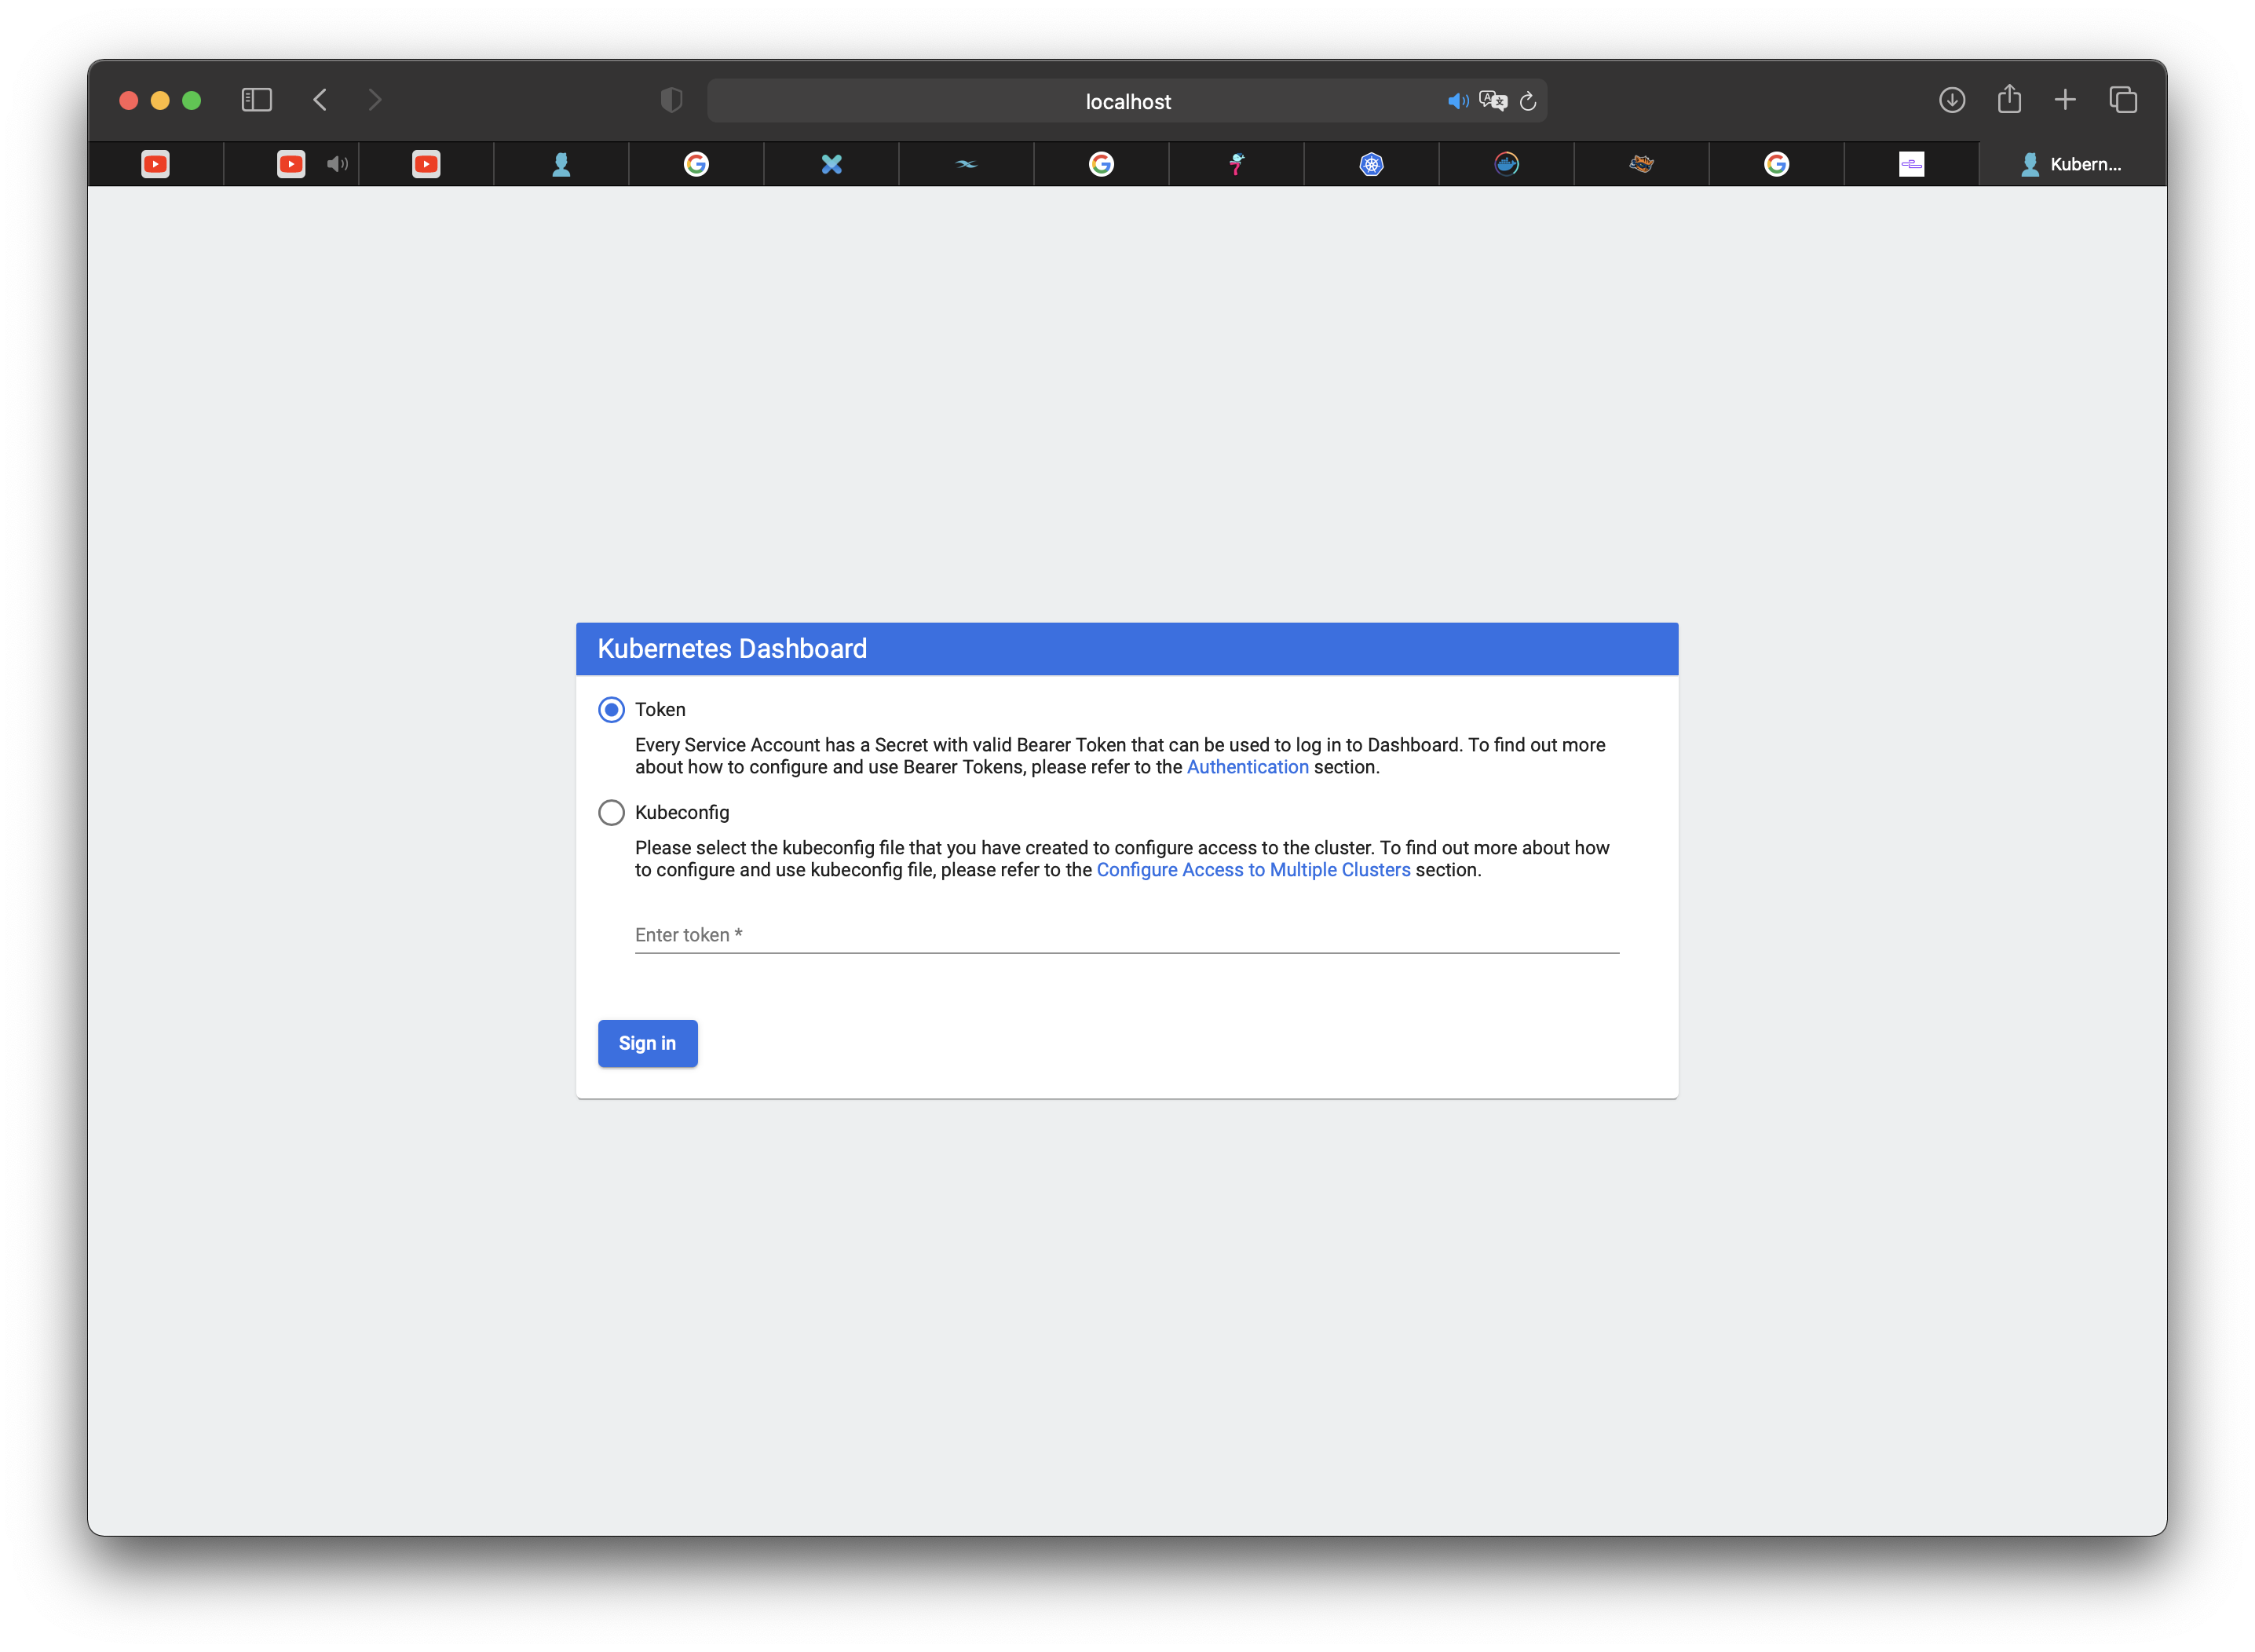Click the Kubeconfig option label
Image resolution: width=2255 pixels, height=1652 pixels.
click(x=682, y=813)
